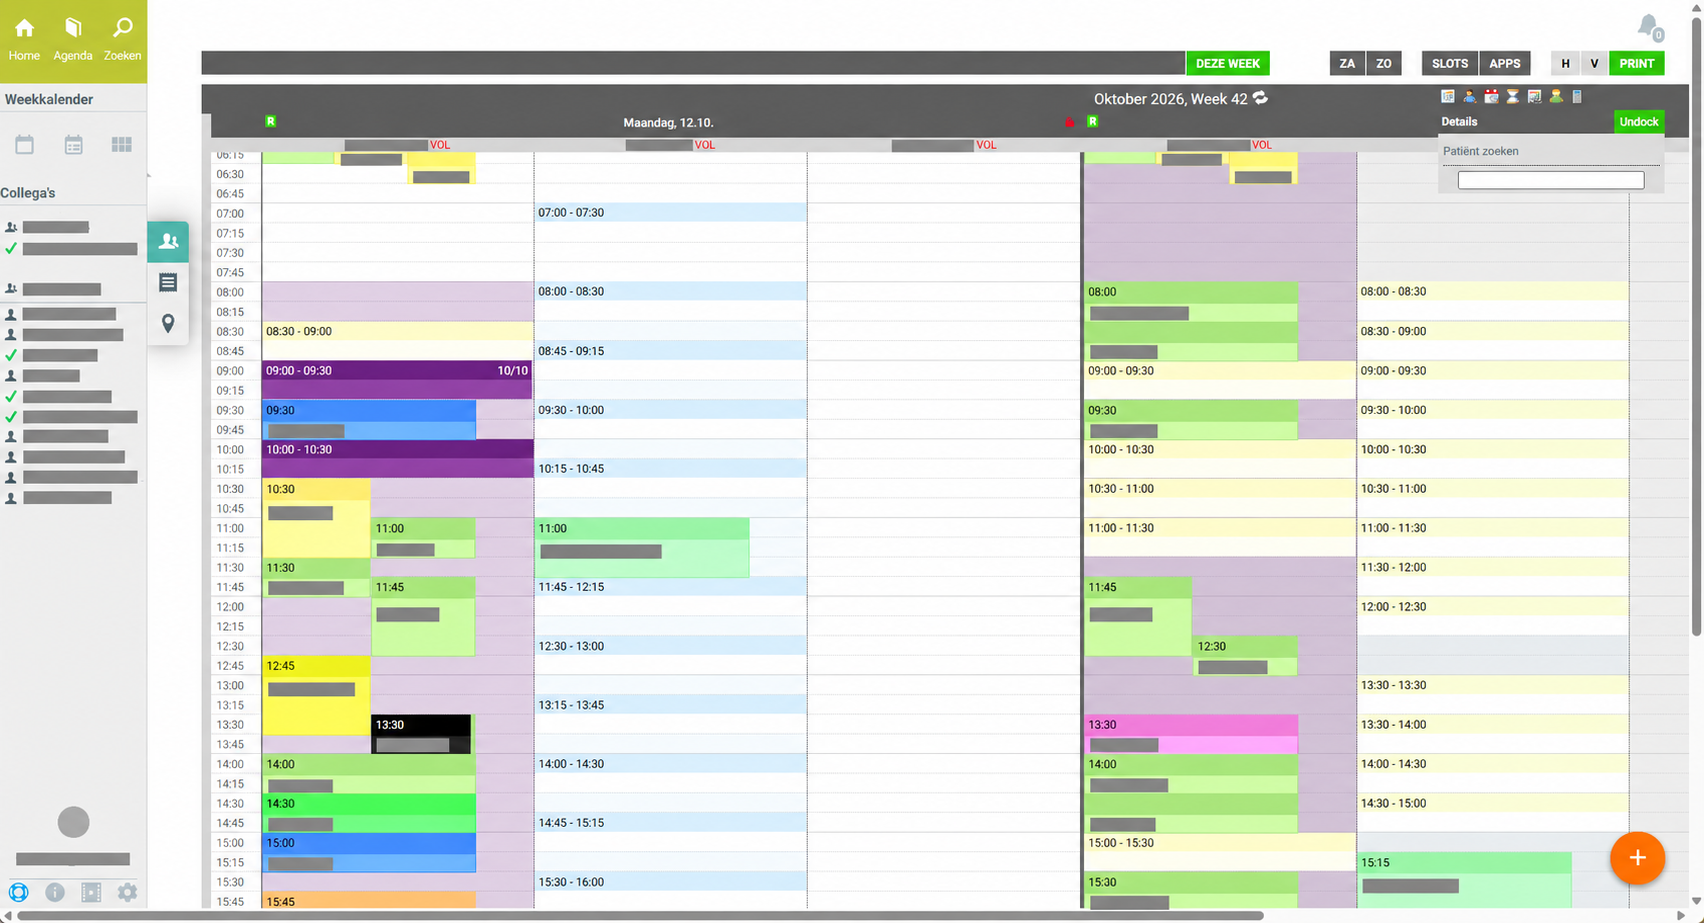Viewport: 1704px width, 923px height.
Task: Open the pink 13:30 appointment
Action: tap(1191, 734)
